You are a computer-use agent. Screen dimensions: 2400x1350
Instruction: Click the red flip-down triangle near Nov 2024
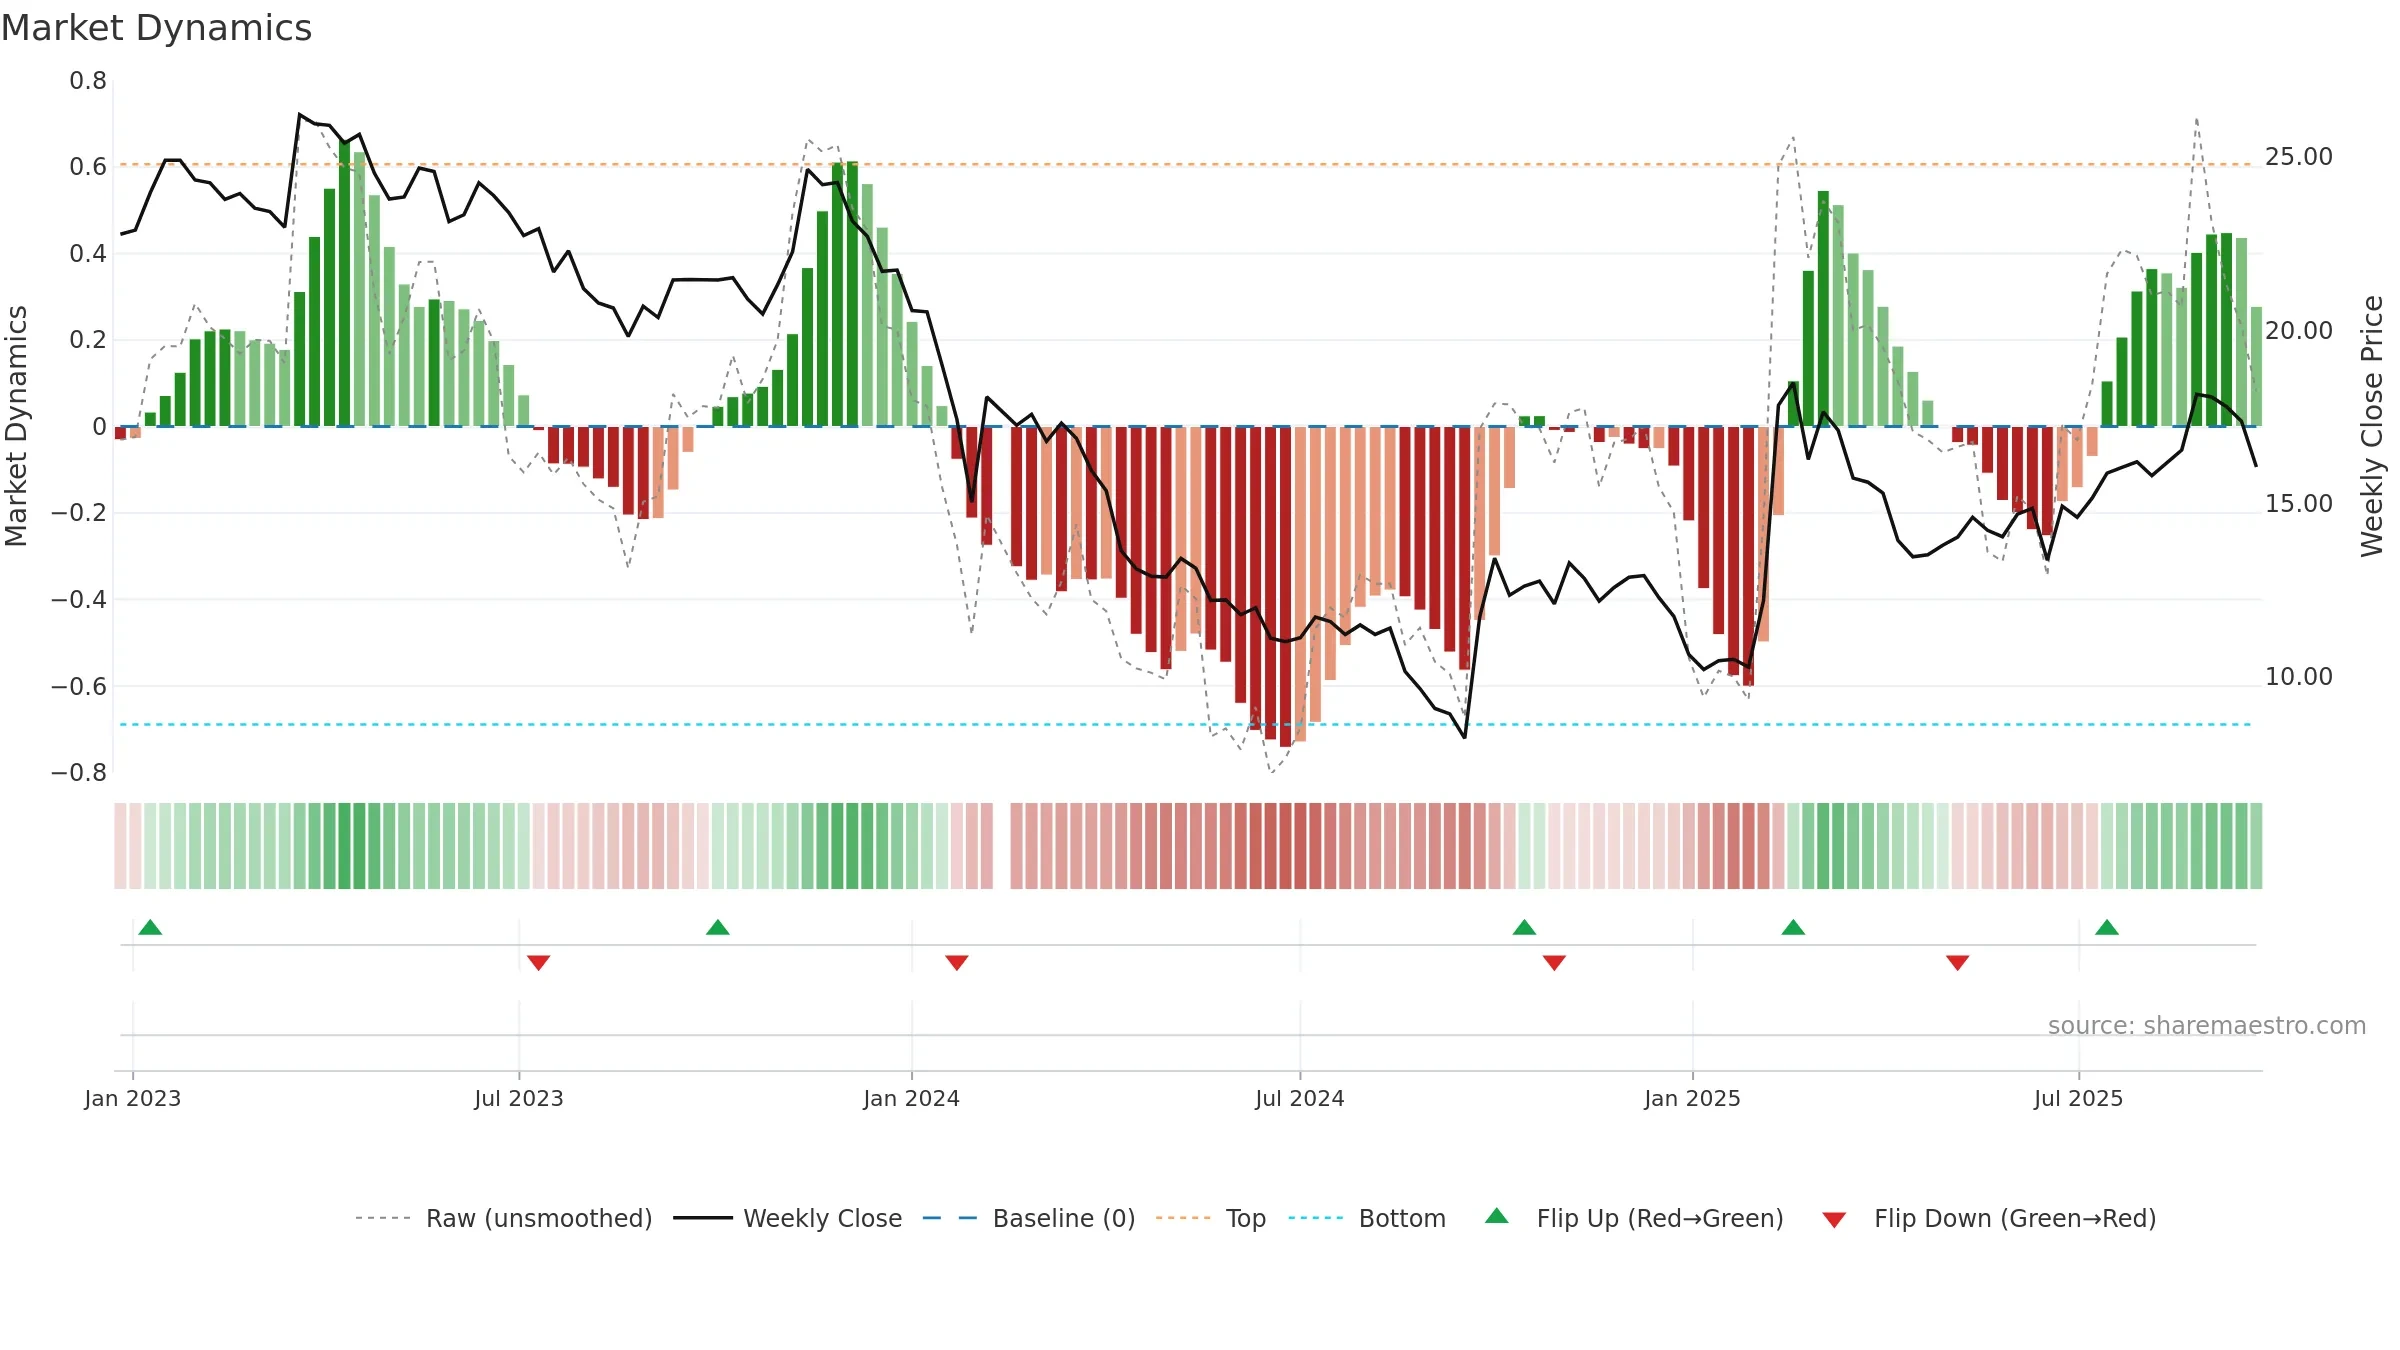point(1554,963)
